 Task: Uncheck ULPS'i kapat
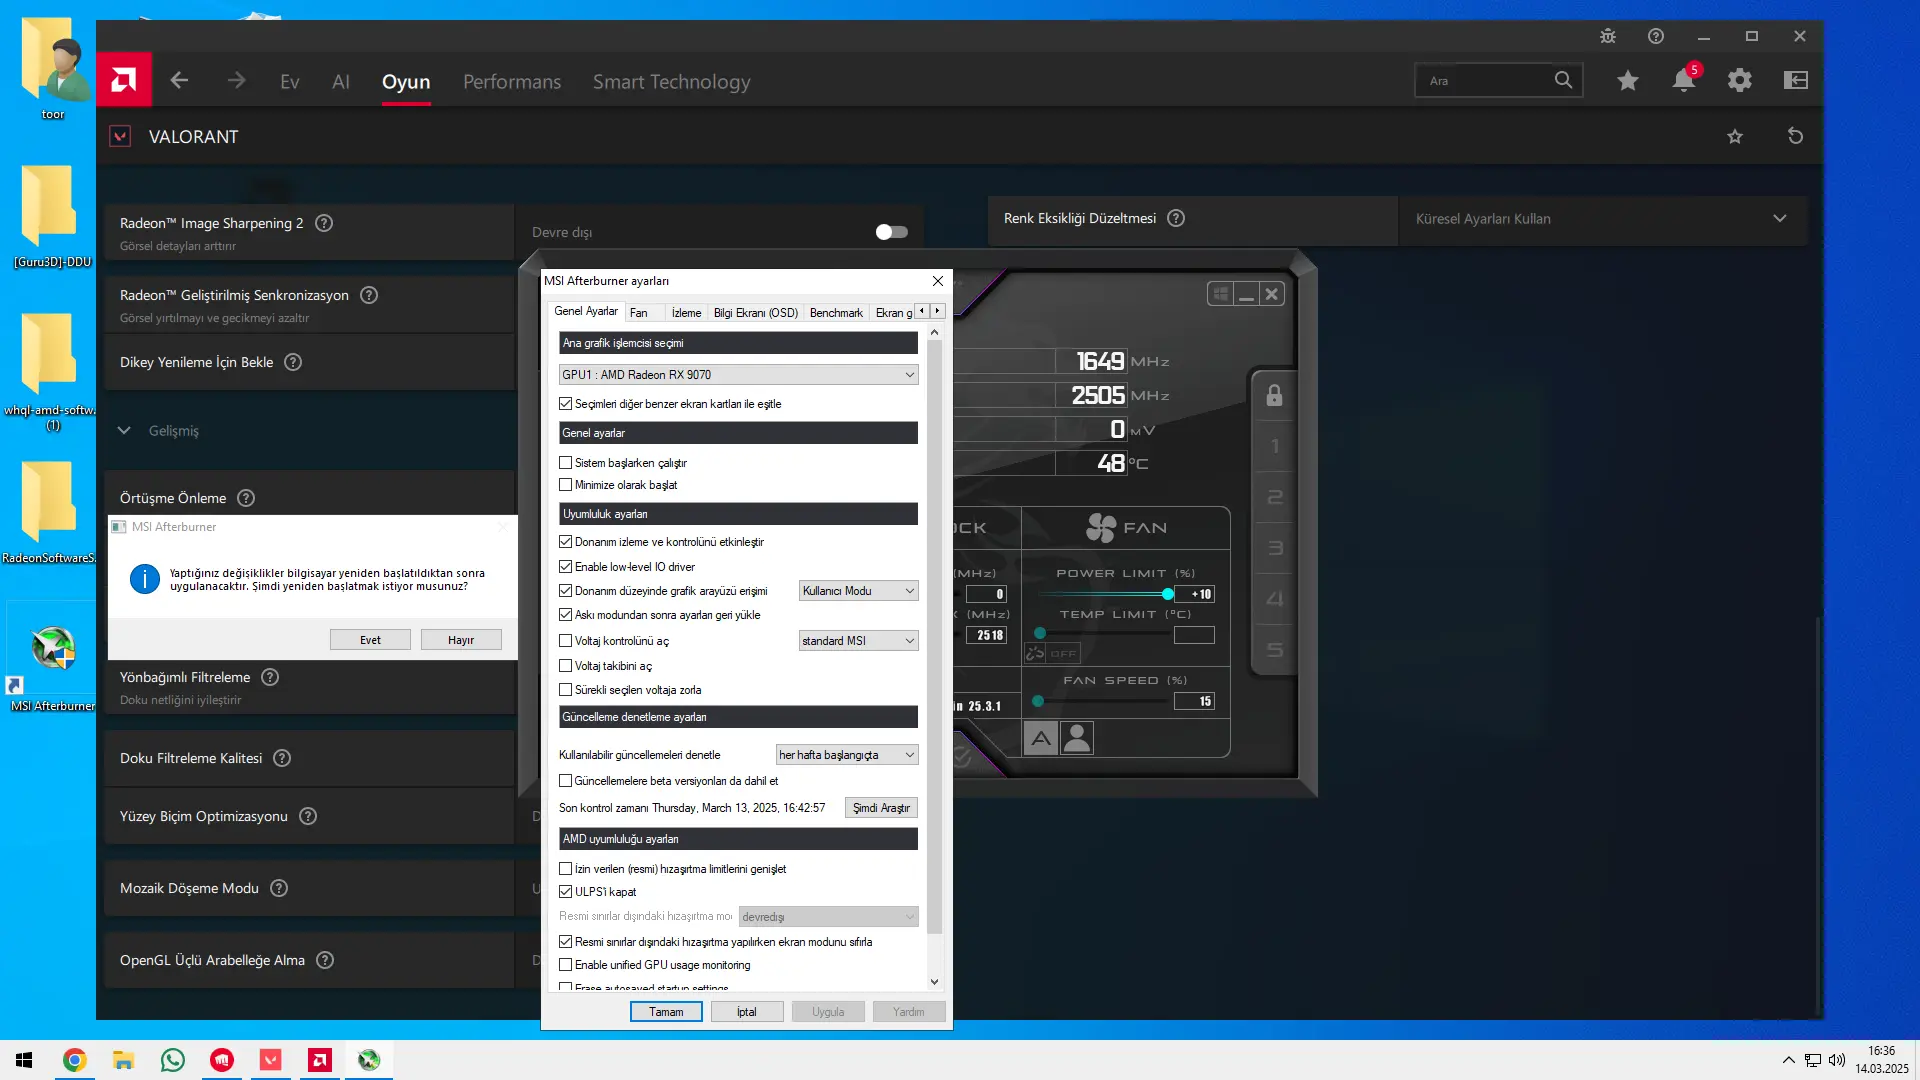tap(566, 892)
